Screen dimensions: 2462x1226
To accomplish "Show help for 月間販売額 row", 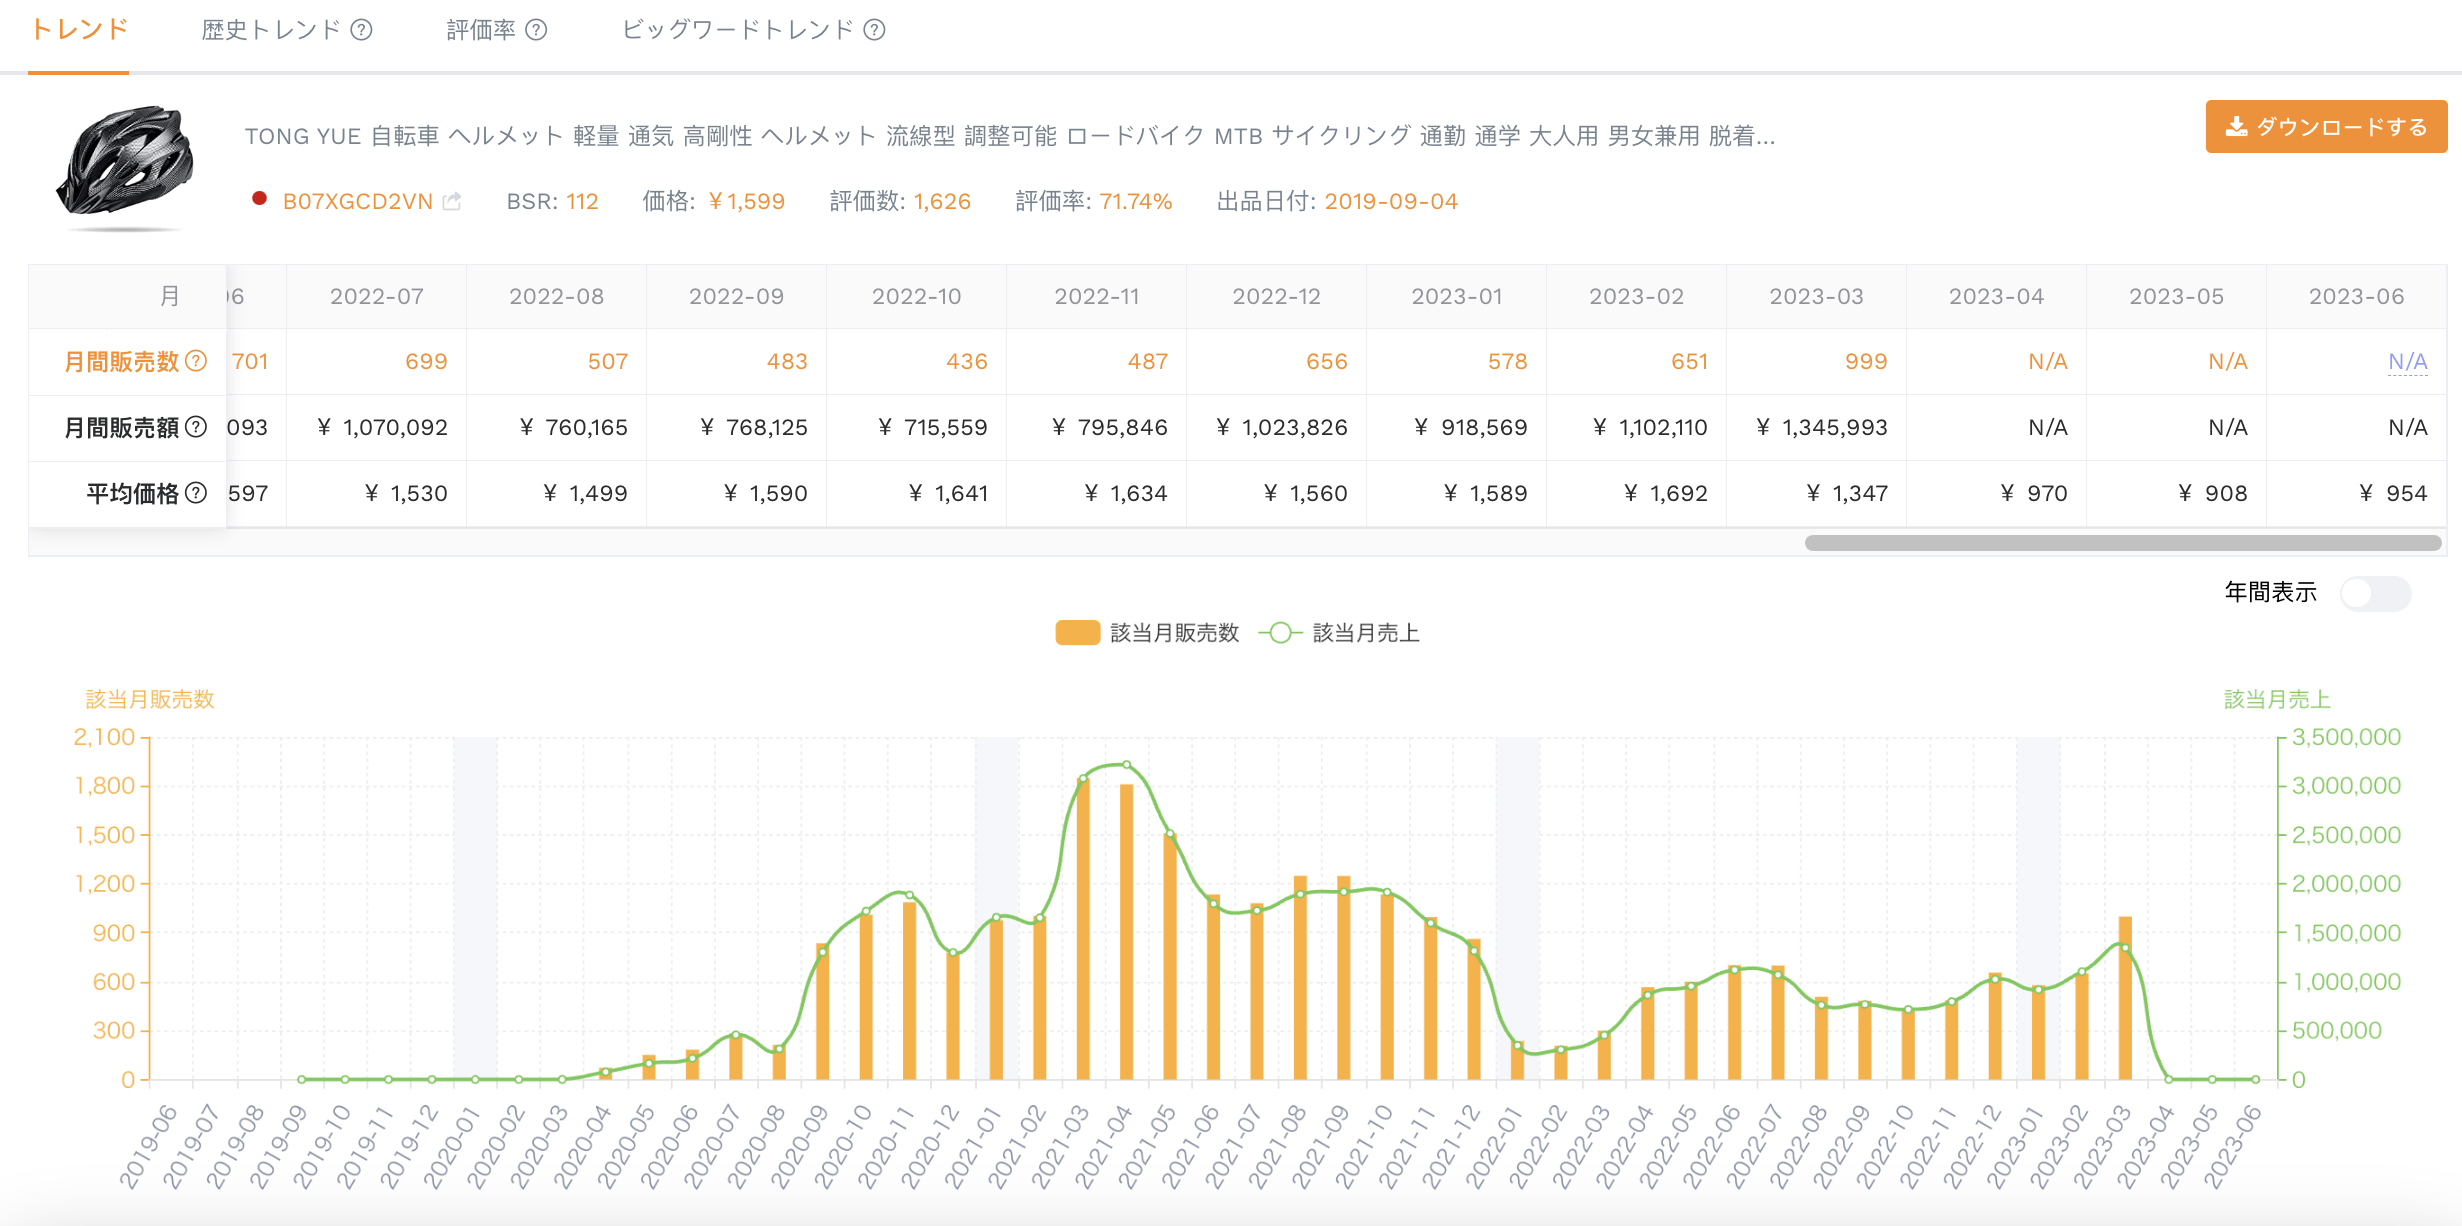I will click(x=197, y=427).
